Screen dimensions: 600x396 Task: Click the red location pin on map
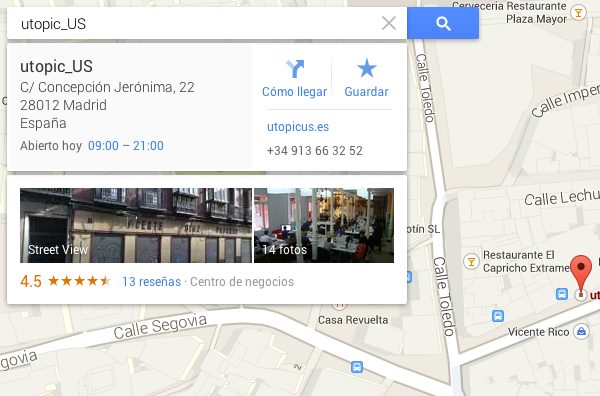tap(581, 274)
